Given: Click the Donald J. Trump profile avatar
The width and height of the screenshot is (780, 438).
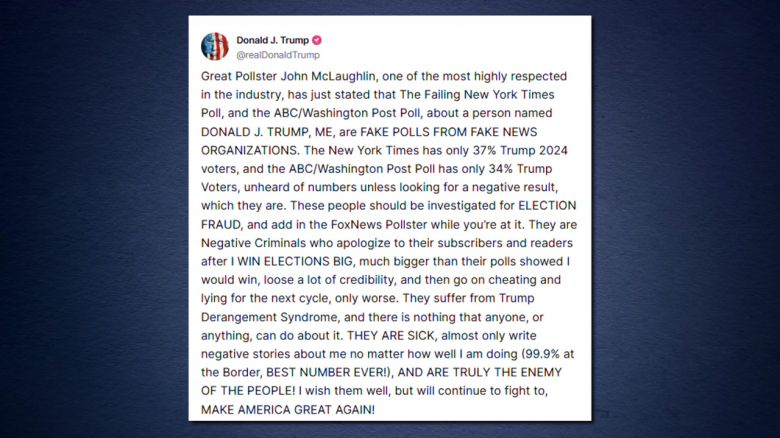Looking at the screenshot, I should pyautogui.click(x=214, y=46).
